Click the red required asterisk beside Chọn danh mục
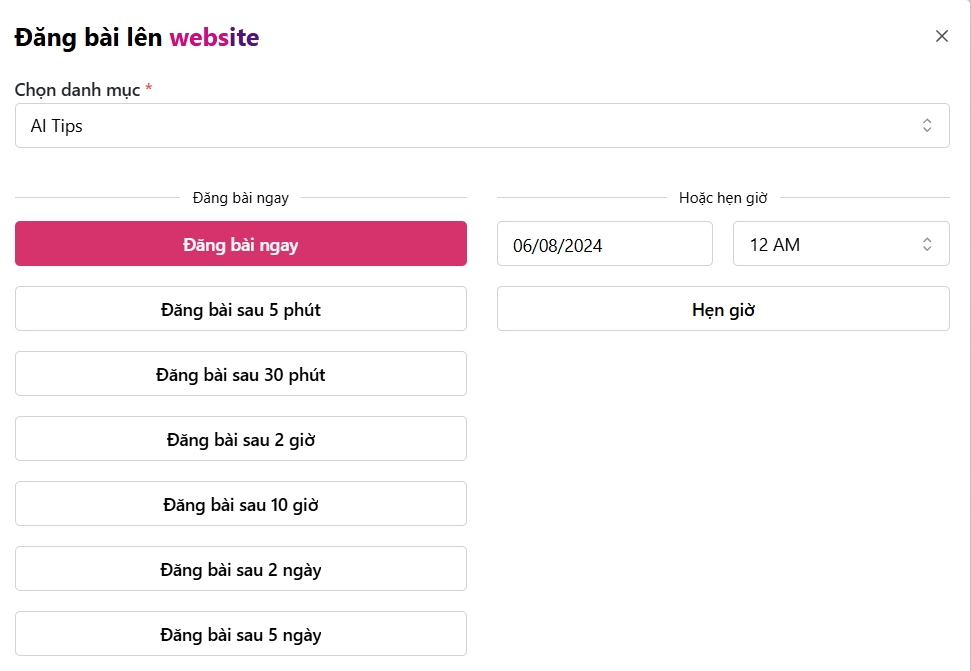Image resolution: width=971 pixels, height=671 pixels. tap(149, 90)
